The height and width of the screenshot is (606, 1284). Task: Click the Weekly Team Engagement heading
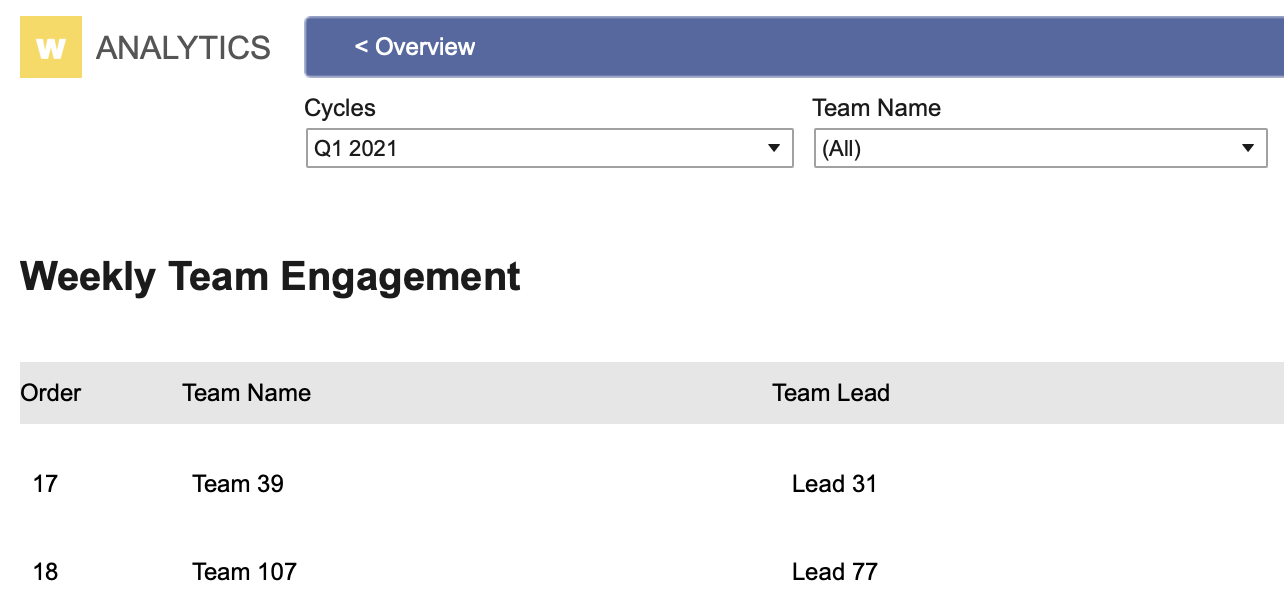pos(270,276)
